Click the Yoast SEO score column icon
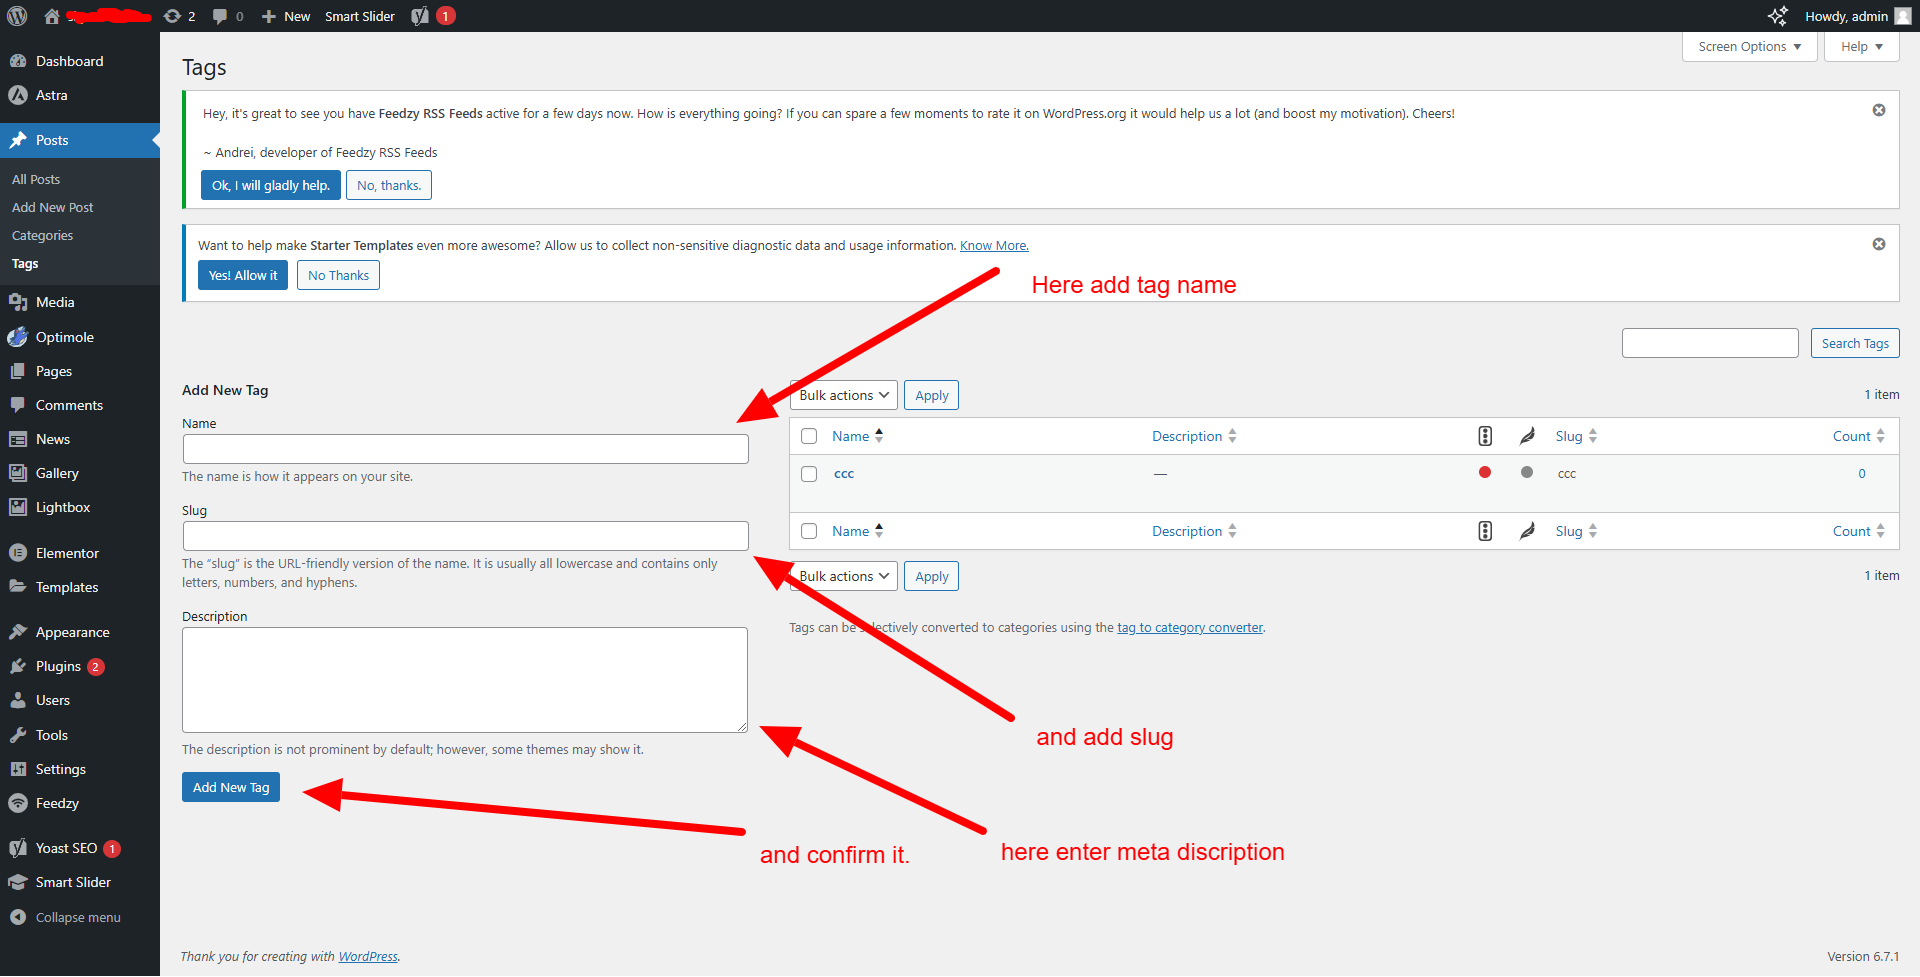The height and width of the screenshot is (977, 1920). 1485,436
